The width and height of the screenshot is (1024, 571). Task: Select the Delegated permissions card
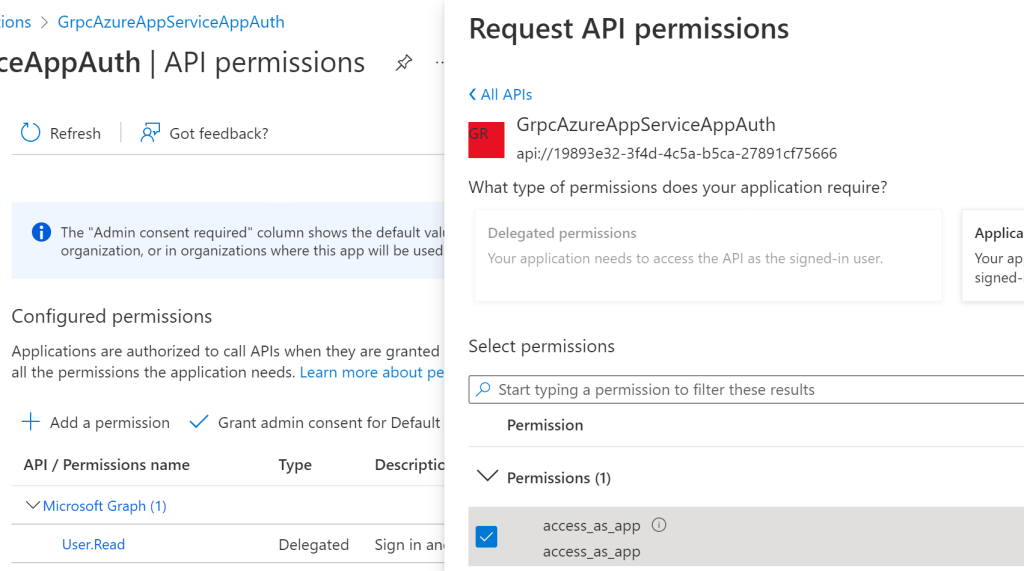click(707, 255)
